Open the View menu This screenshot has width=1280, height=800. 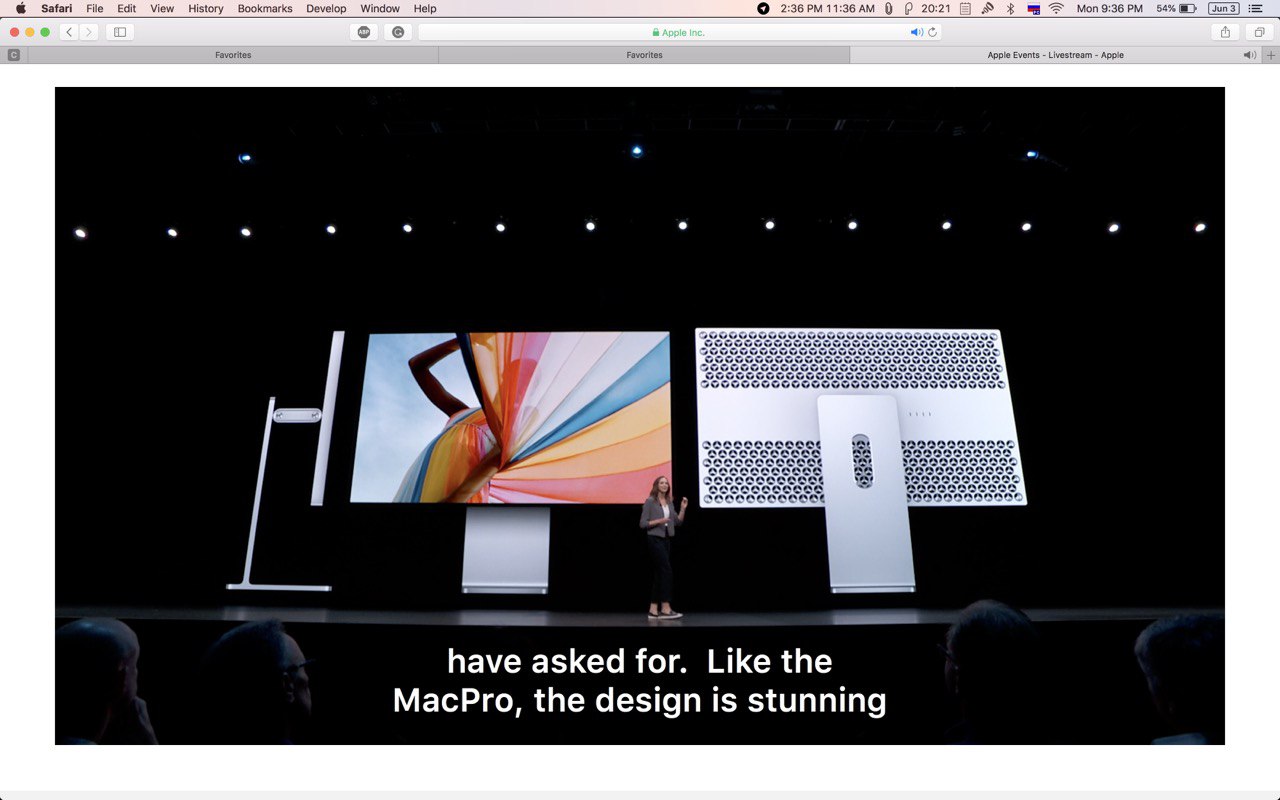[x=162, y=8]
